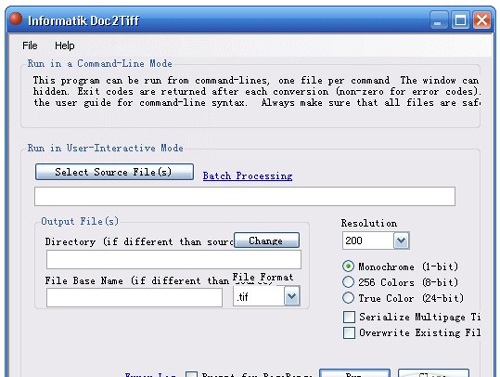Expand the .tif File Format dropdown
500x377 pixels.
pos(292,296)
